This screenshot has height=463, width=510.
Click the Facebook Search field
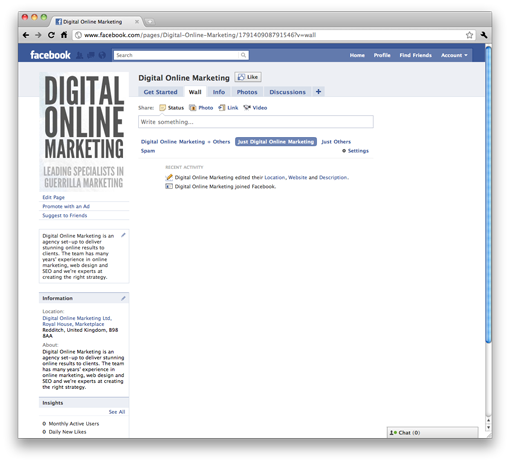click(x=177, y=55)
